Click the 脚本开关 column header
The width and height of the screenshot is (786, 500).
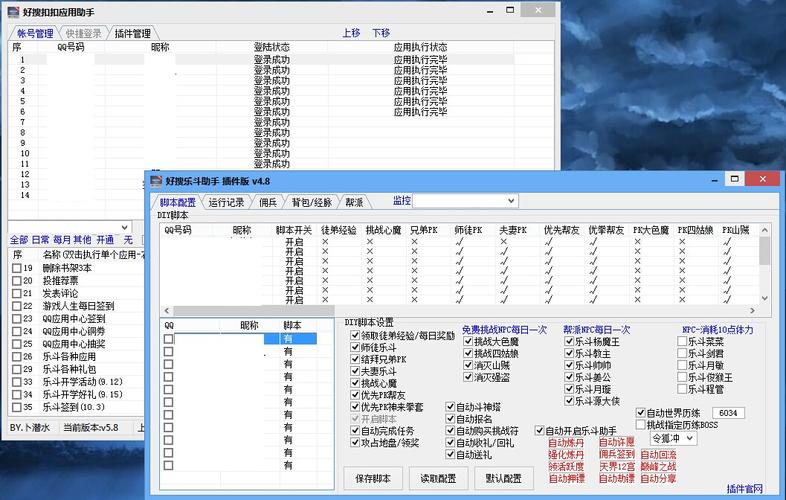tap(294, 230)
